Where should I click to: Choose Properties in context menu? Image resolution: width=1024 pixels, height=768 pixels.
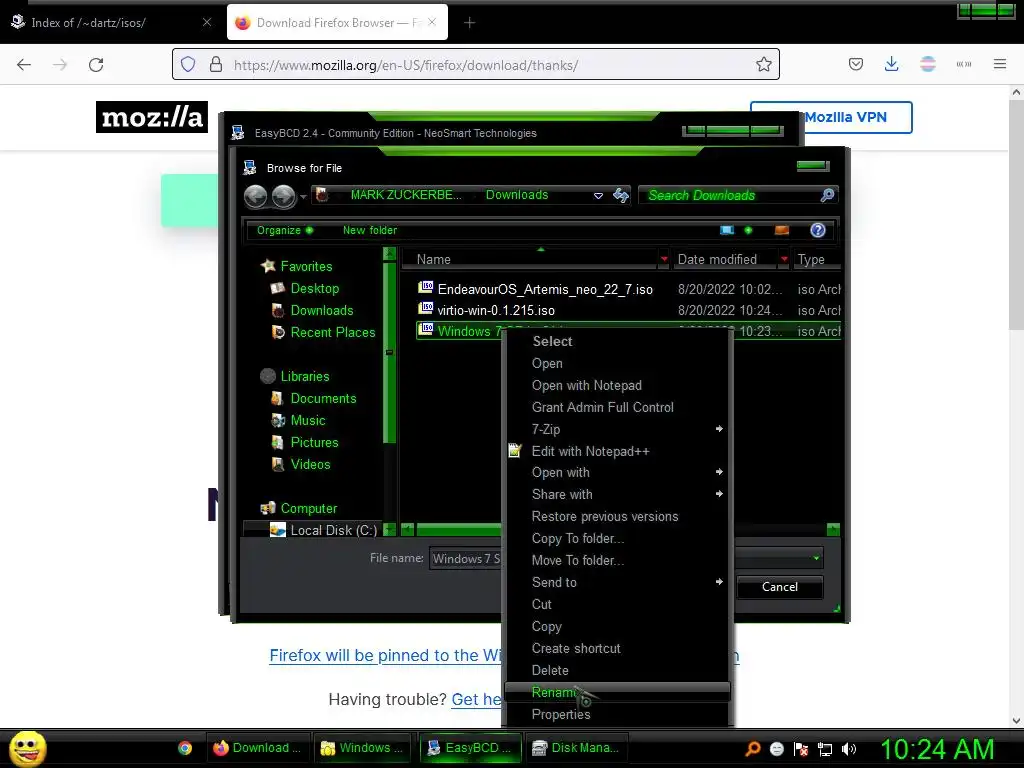616,714
